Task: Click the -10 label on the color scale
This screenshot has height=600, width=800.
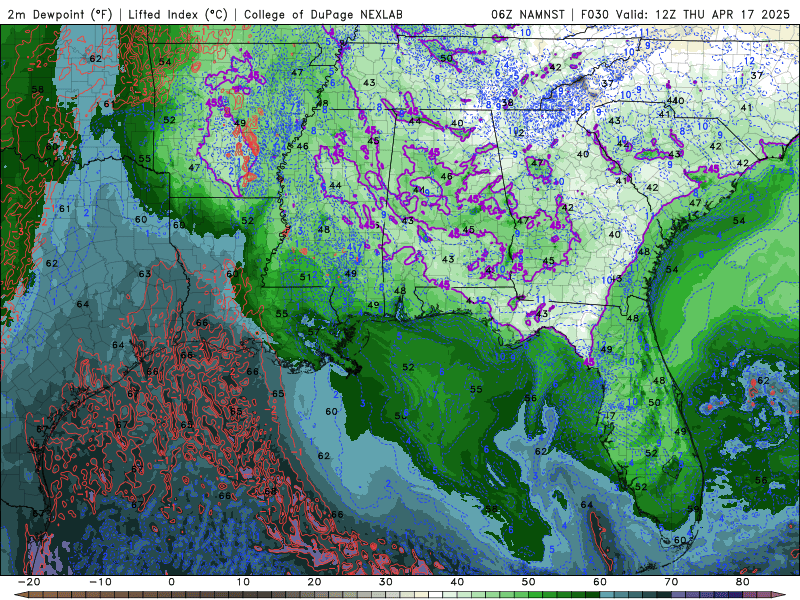Action: (100, 582)
